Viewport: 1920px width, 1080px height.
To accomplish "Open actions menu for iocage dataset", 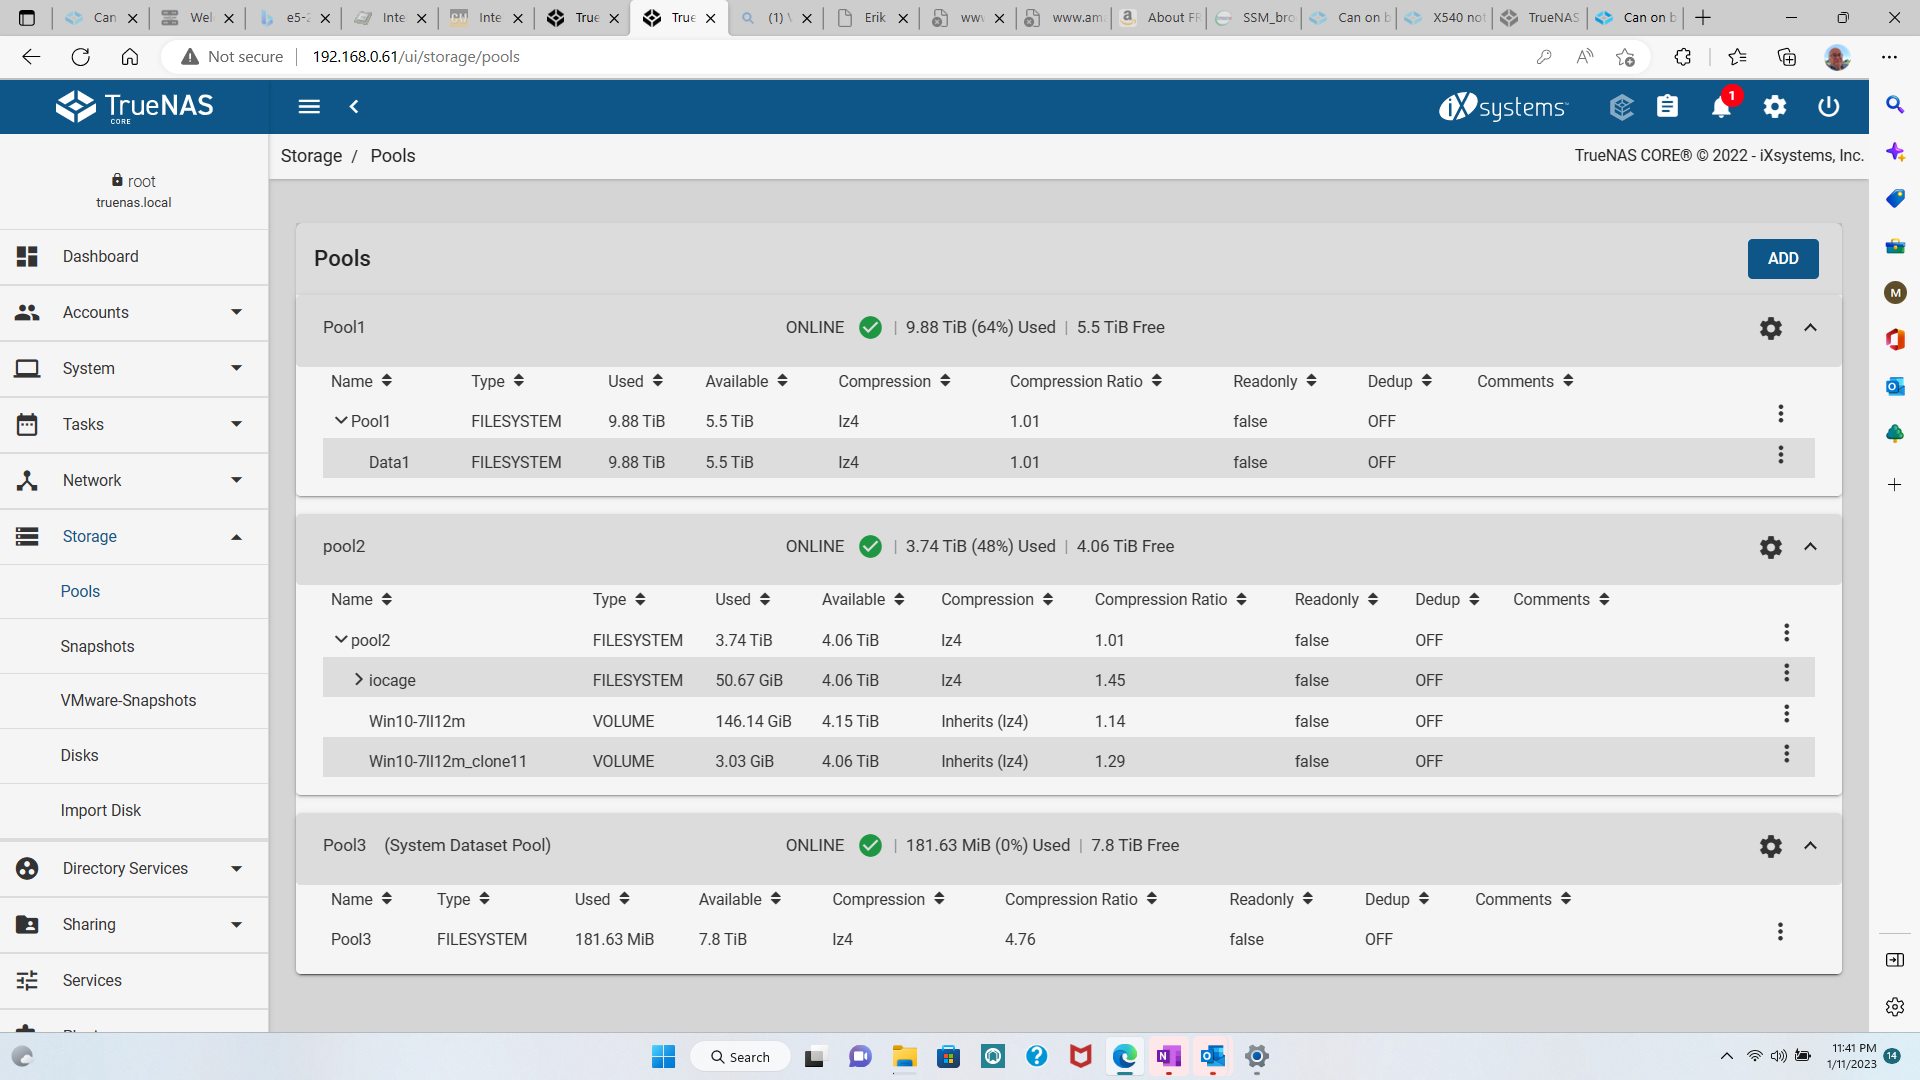I will click(x=1786, y=673).
